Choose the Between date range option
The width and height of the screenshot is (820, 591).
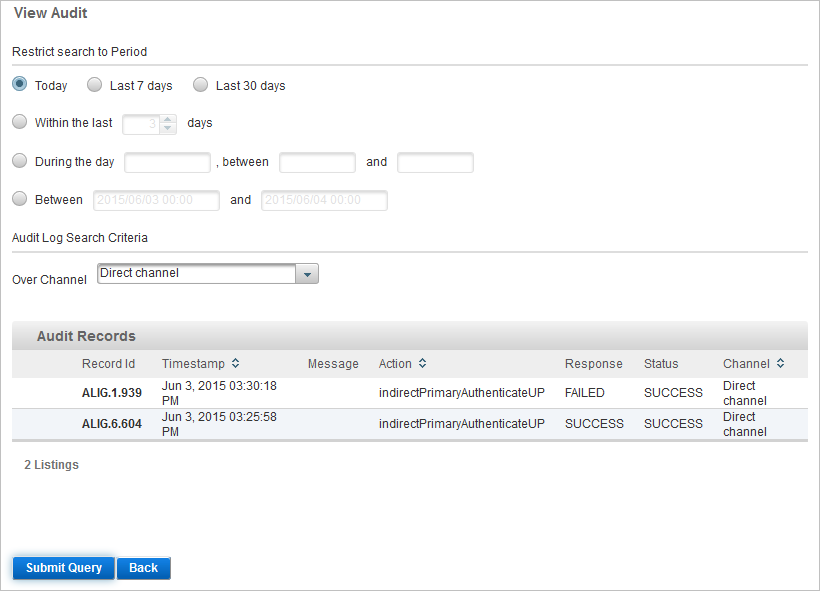(19, 199)
